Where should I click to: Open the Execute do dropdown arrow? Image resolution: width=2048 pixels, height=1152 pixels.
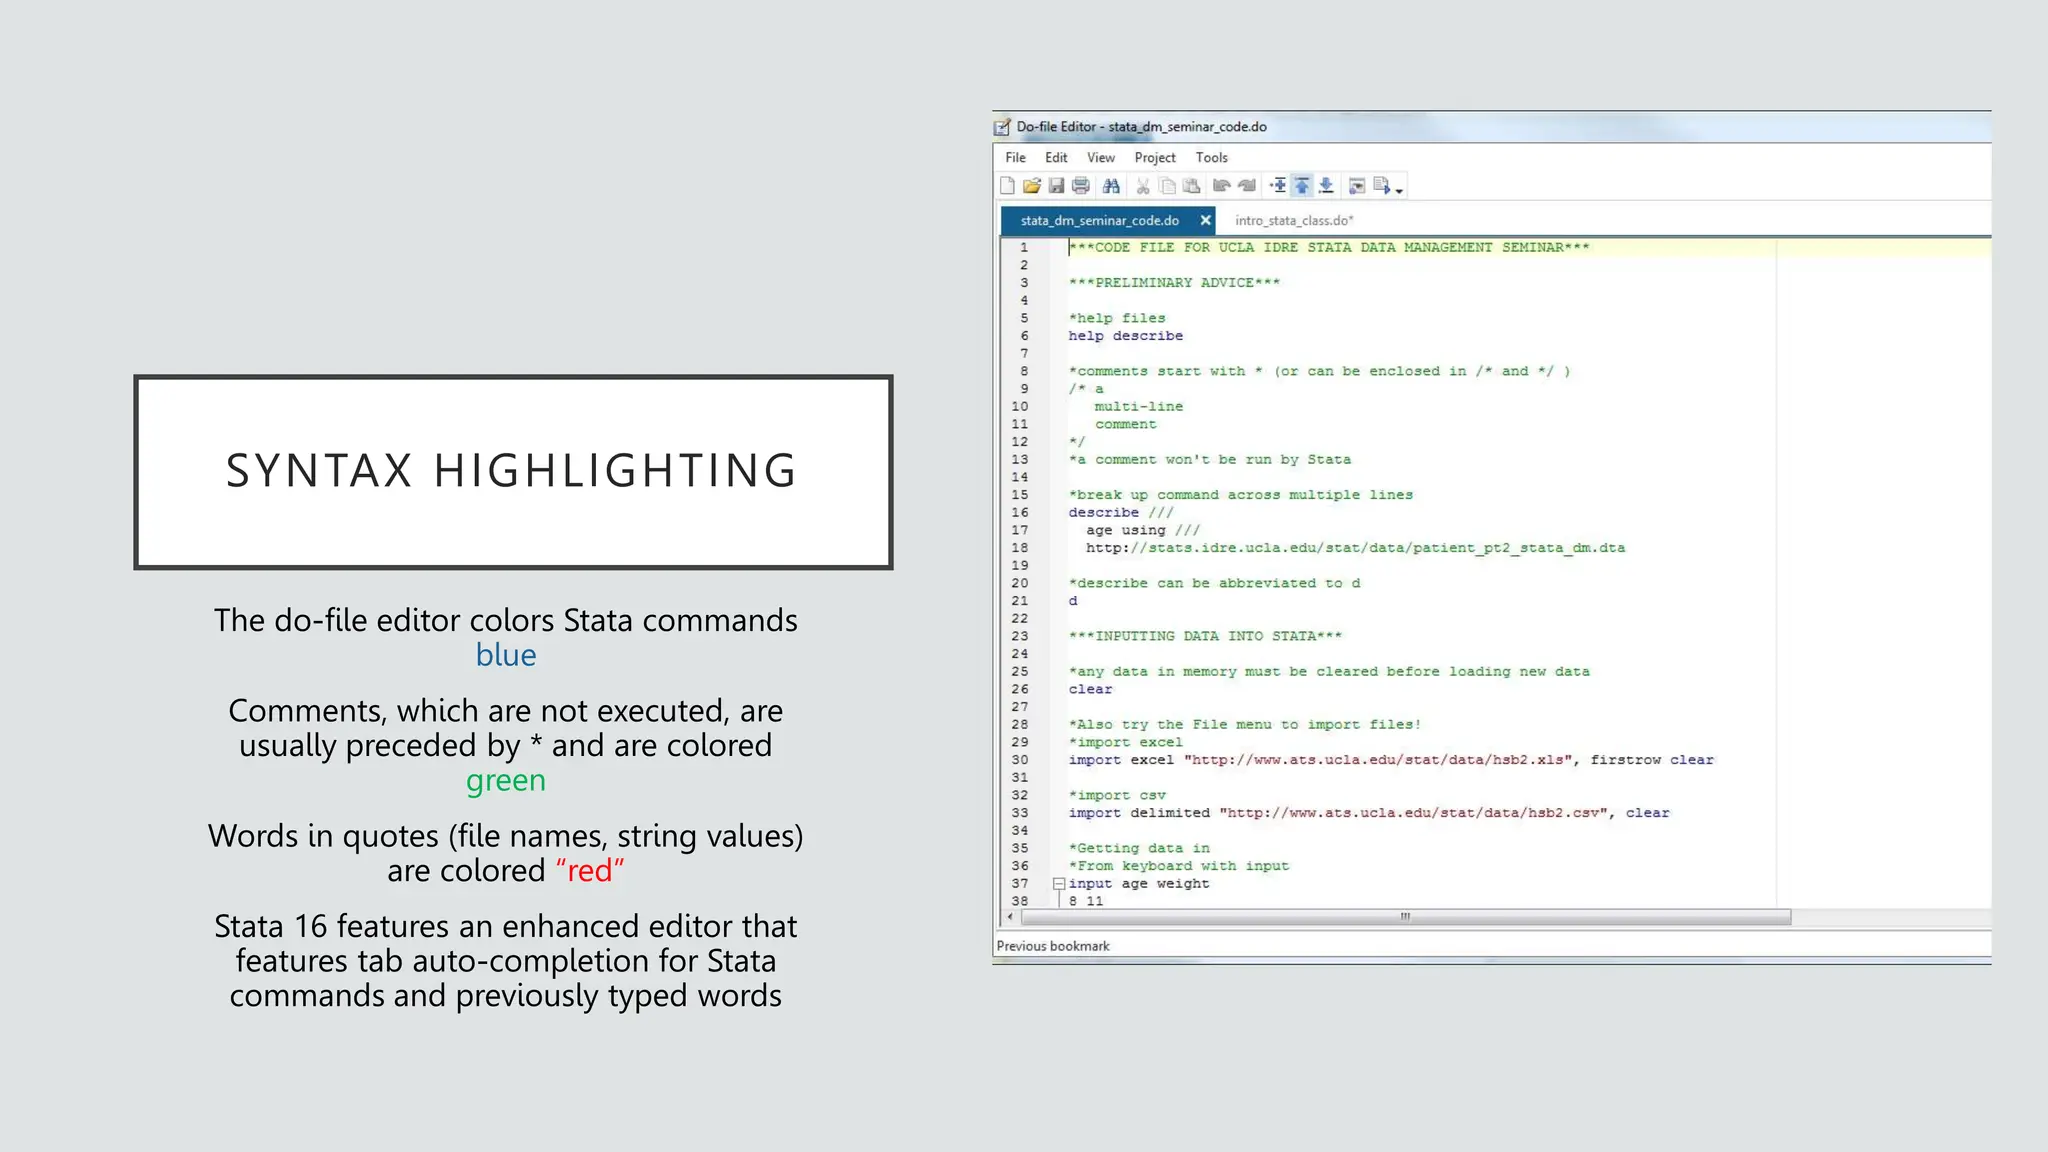tap(1400, 190)
